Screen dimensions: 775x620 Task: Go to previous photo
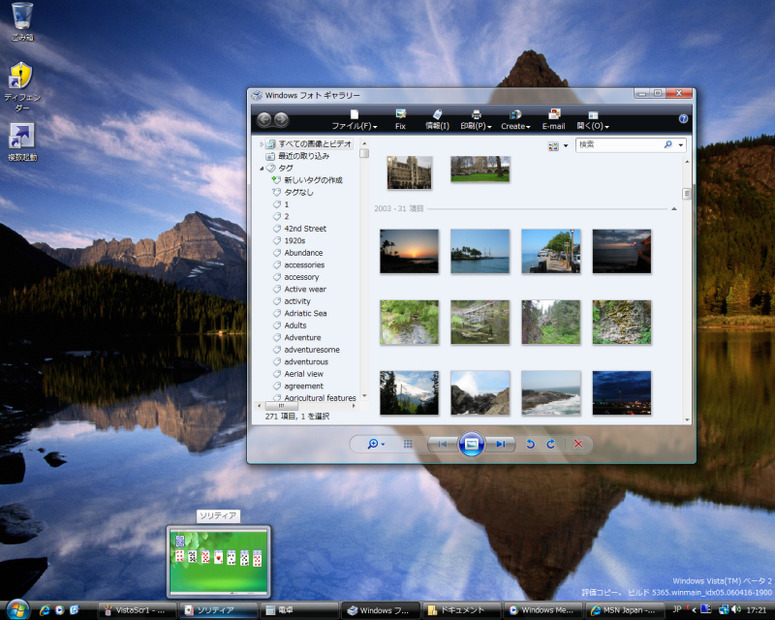tap(442, 444)
